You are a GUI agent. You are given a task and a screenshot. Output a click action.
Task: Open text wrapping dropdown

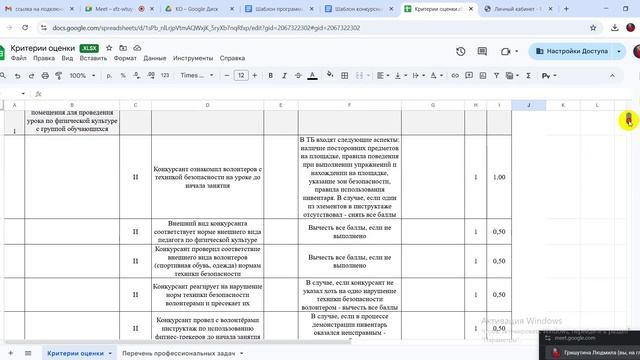click(x=418, y=76)
